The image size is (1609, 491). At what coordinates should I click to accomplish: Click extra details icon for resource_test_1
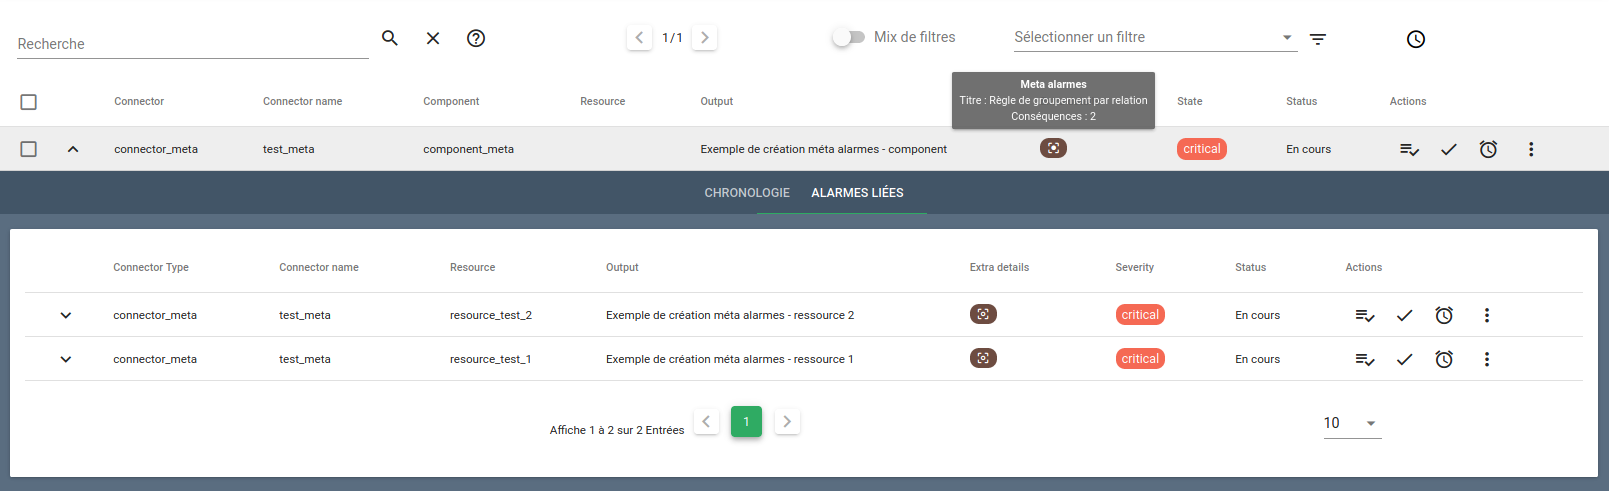(x=983, y=358)
